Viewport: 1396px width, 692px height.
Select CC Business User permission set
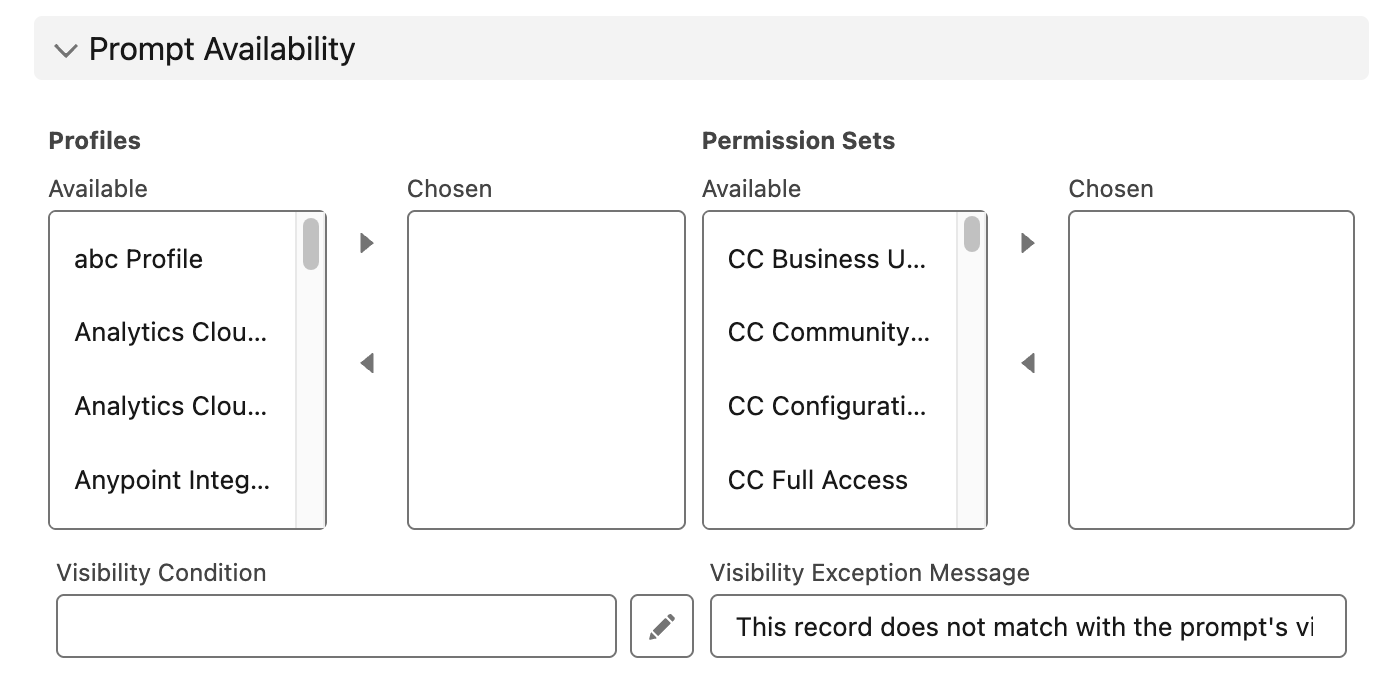click(x=827, y=259)
